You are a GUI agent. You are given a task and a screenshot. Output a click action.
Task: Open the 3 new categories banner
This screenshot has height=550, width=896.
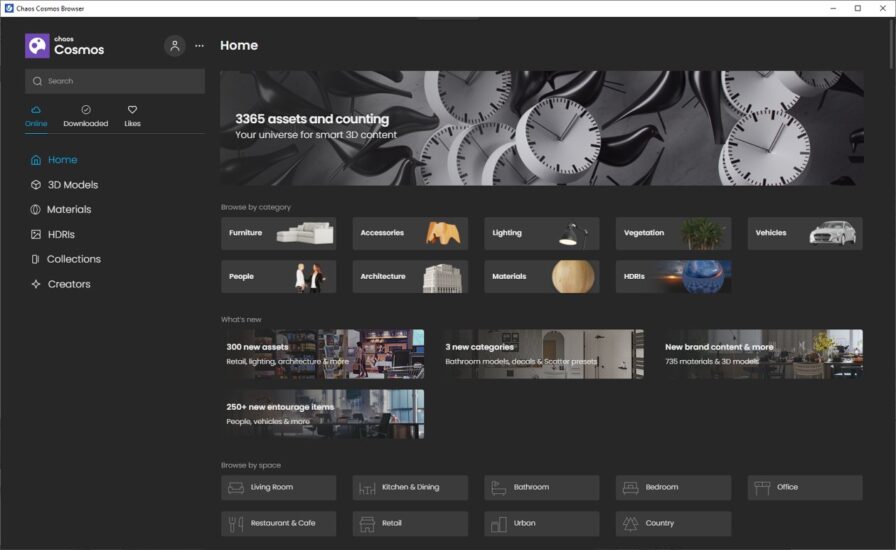(542, 354)
